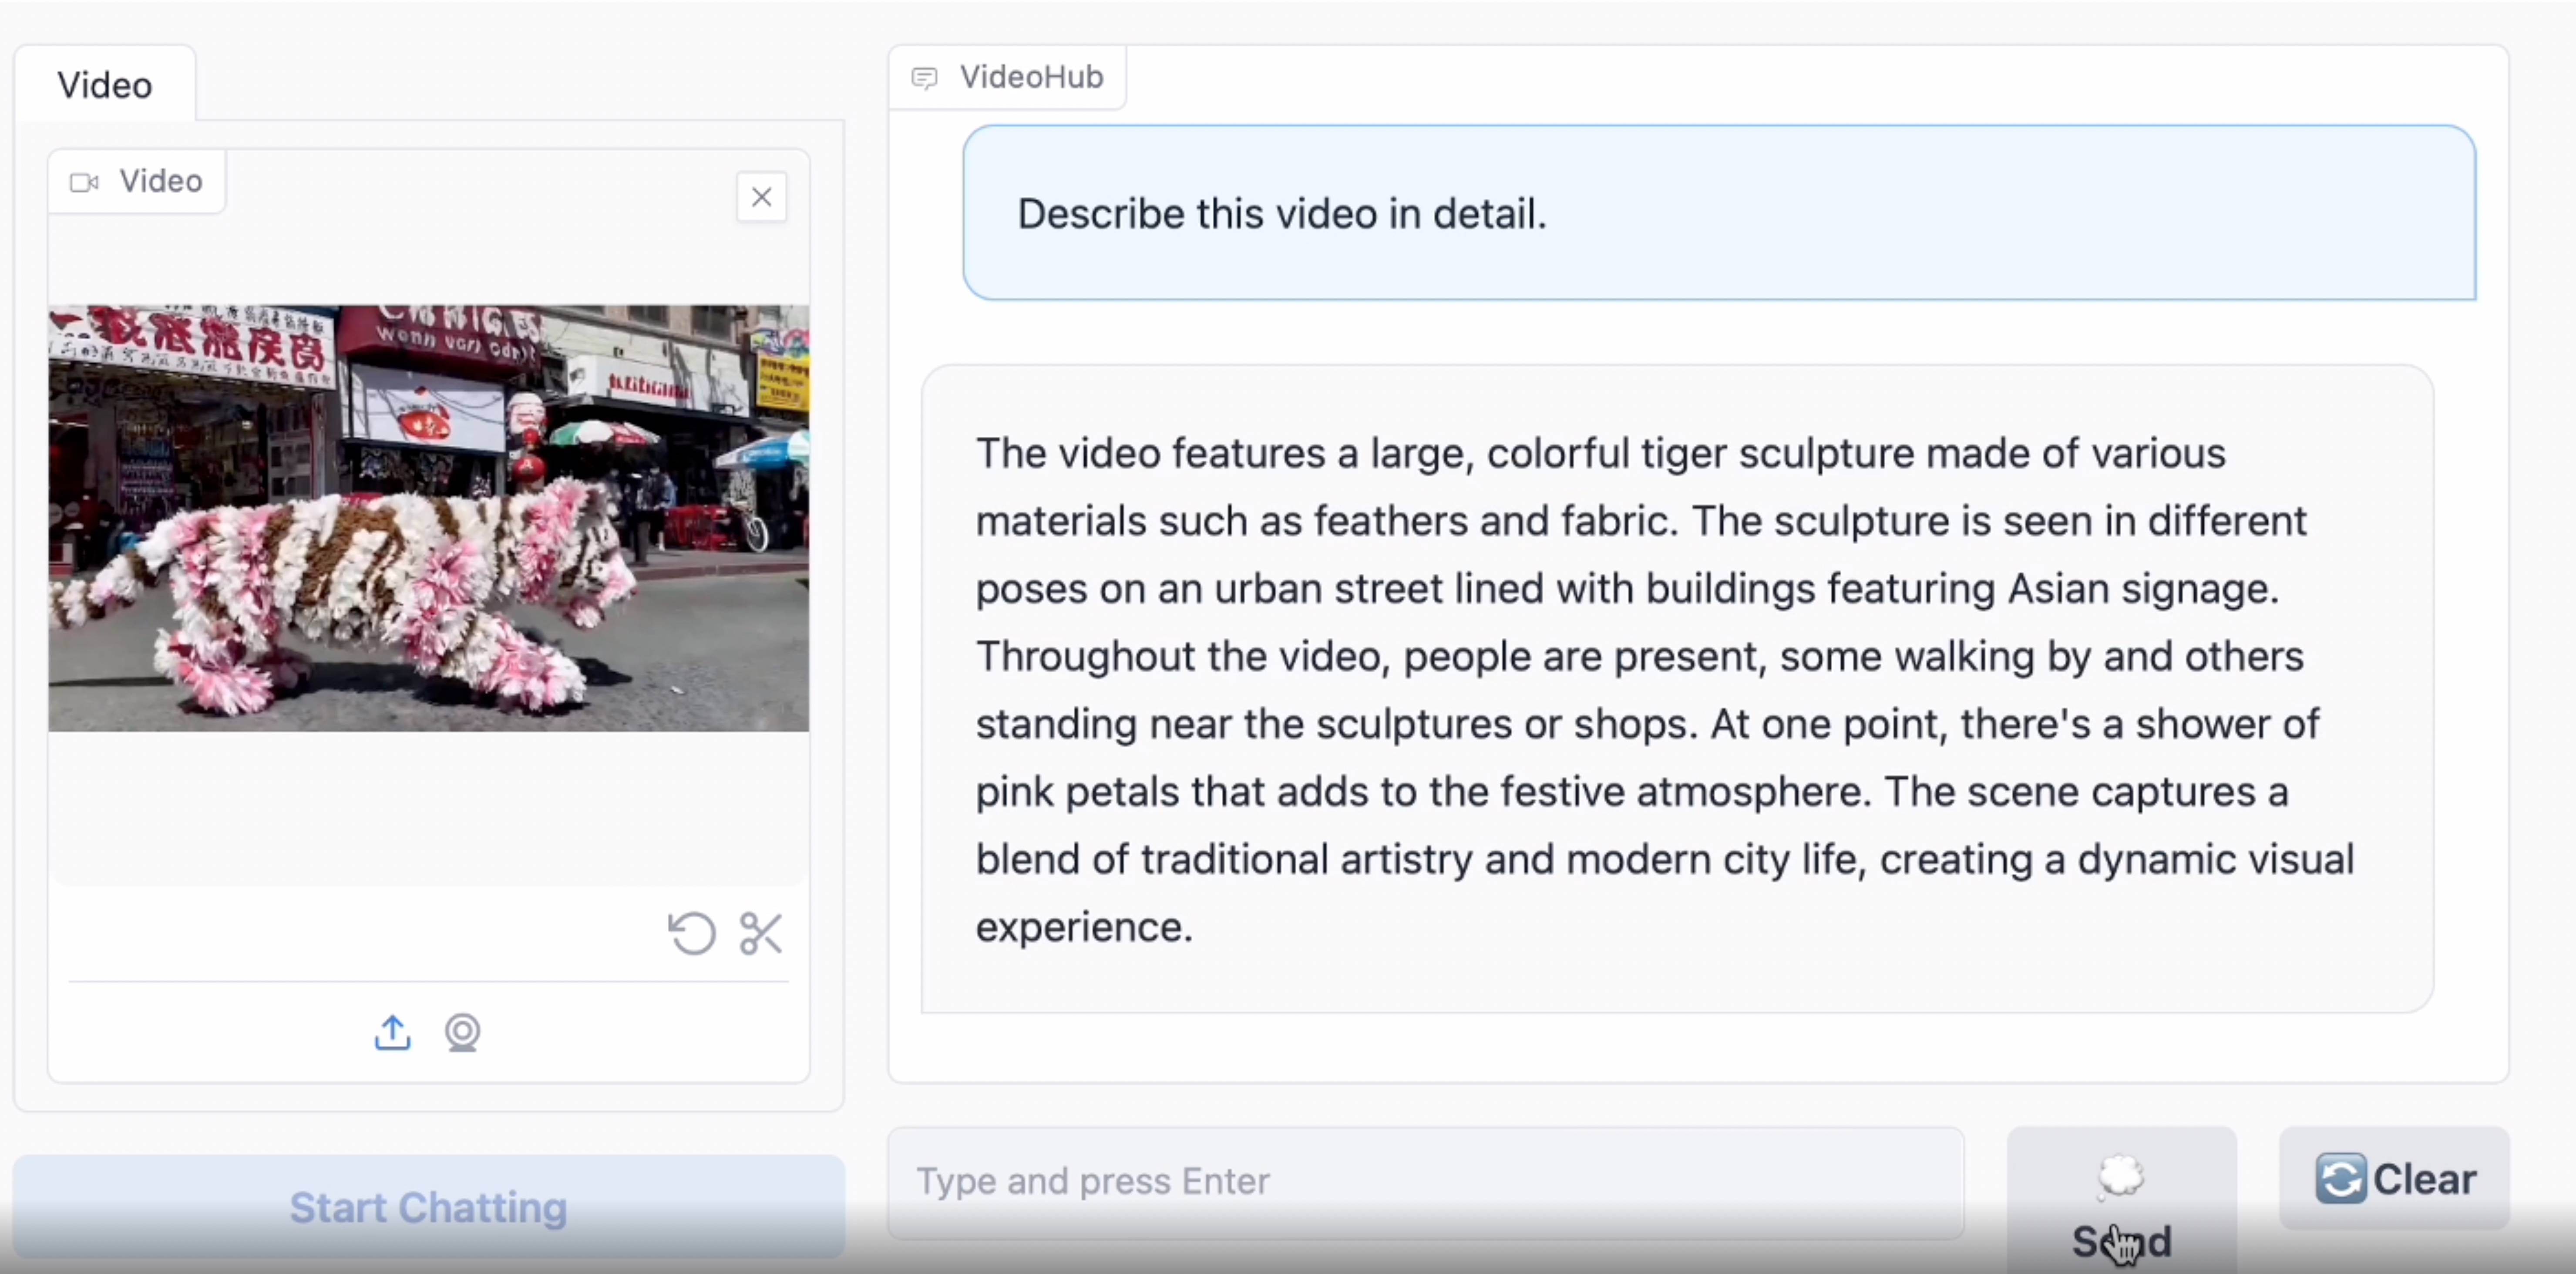Click 'Describe this video in detail' message
The height and width of the screenshot is (1274, 2576).
pyautogui.click(x=1281, y=213)
